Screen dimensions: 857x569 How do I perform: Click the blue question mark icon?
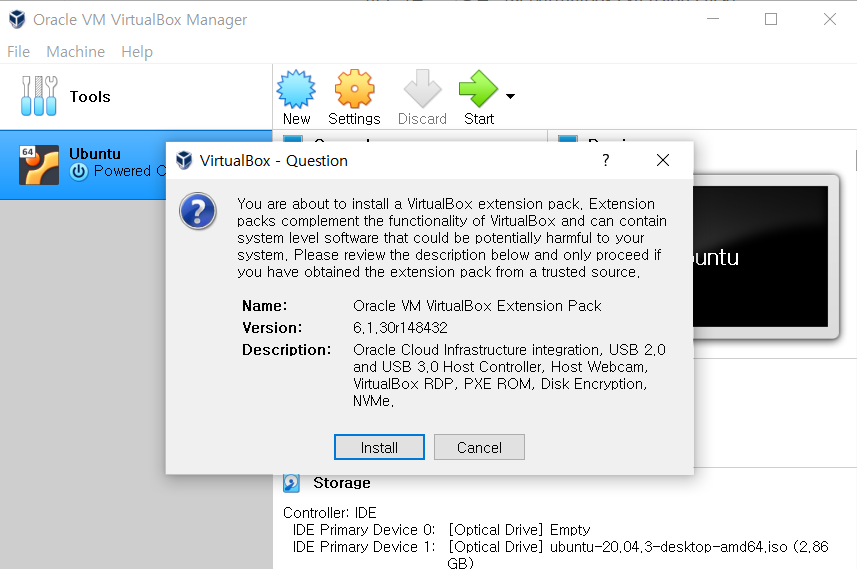tap(198, 210)
